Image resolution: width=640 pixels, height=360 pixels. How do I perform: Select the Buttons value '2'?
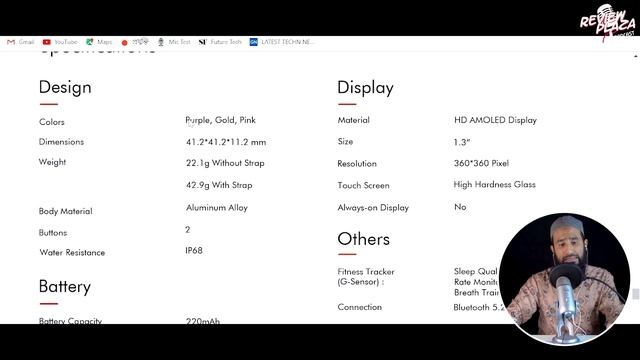187,229
